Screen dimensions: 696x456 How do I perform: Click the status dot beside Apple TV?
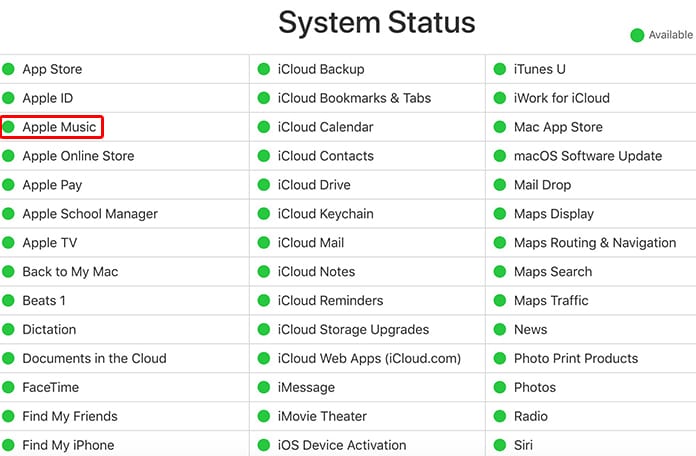point(8,242)
